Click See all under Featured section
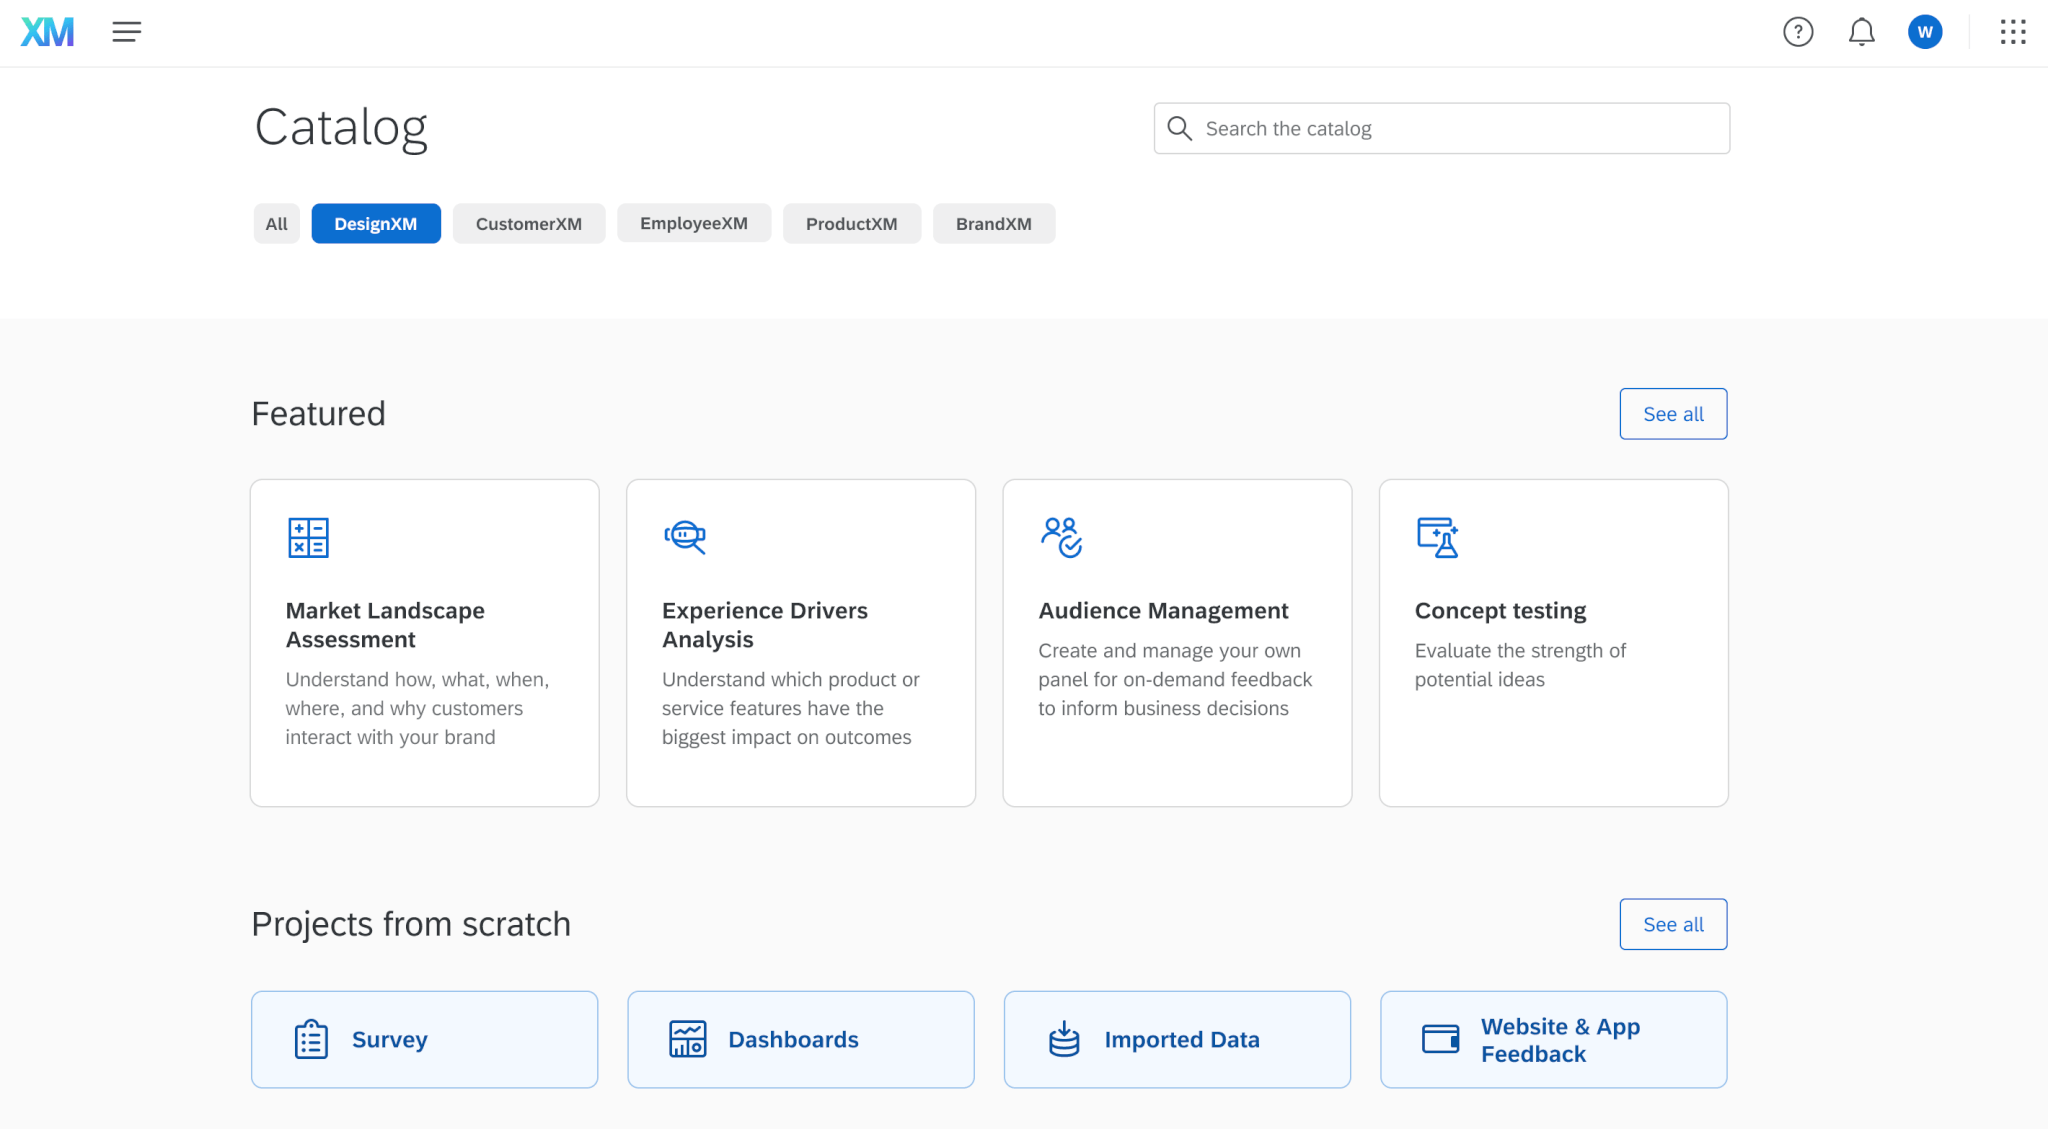The image size is (2048, 1129). click(x=1674, y=413)
